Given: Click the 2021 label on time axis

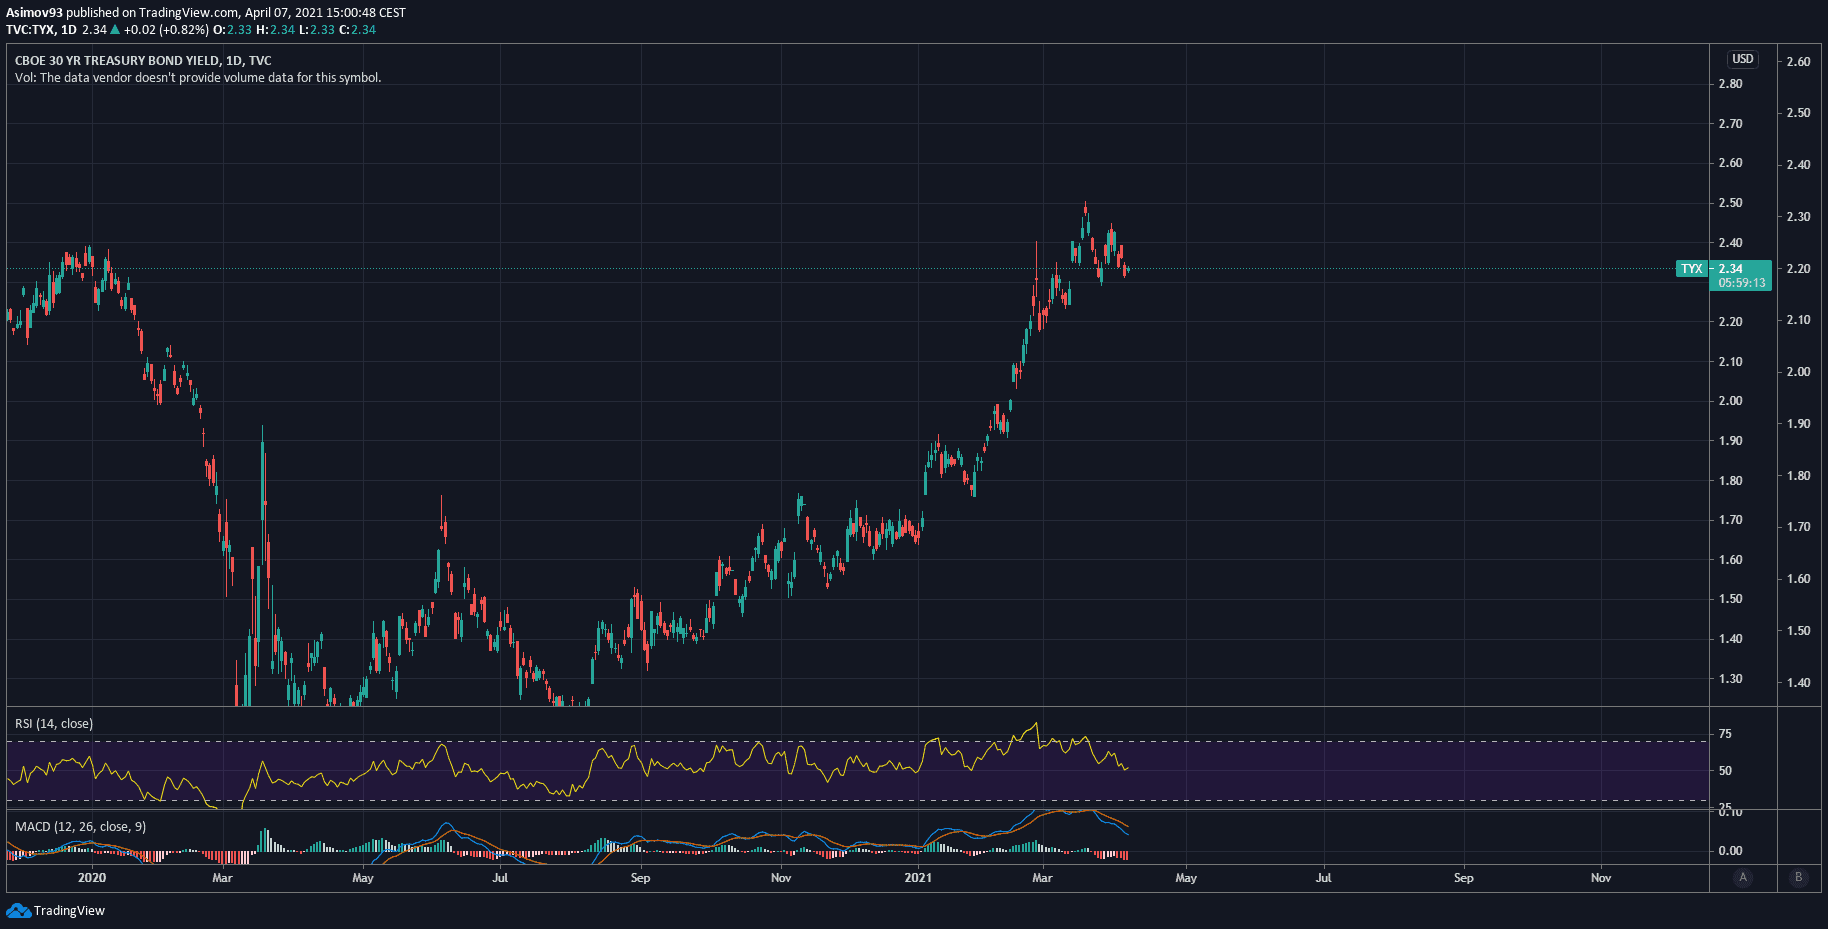Looking at the screenshot, I should (917, 878).
